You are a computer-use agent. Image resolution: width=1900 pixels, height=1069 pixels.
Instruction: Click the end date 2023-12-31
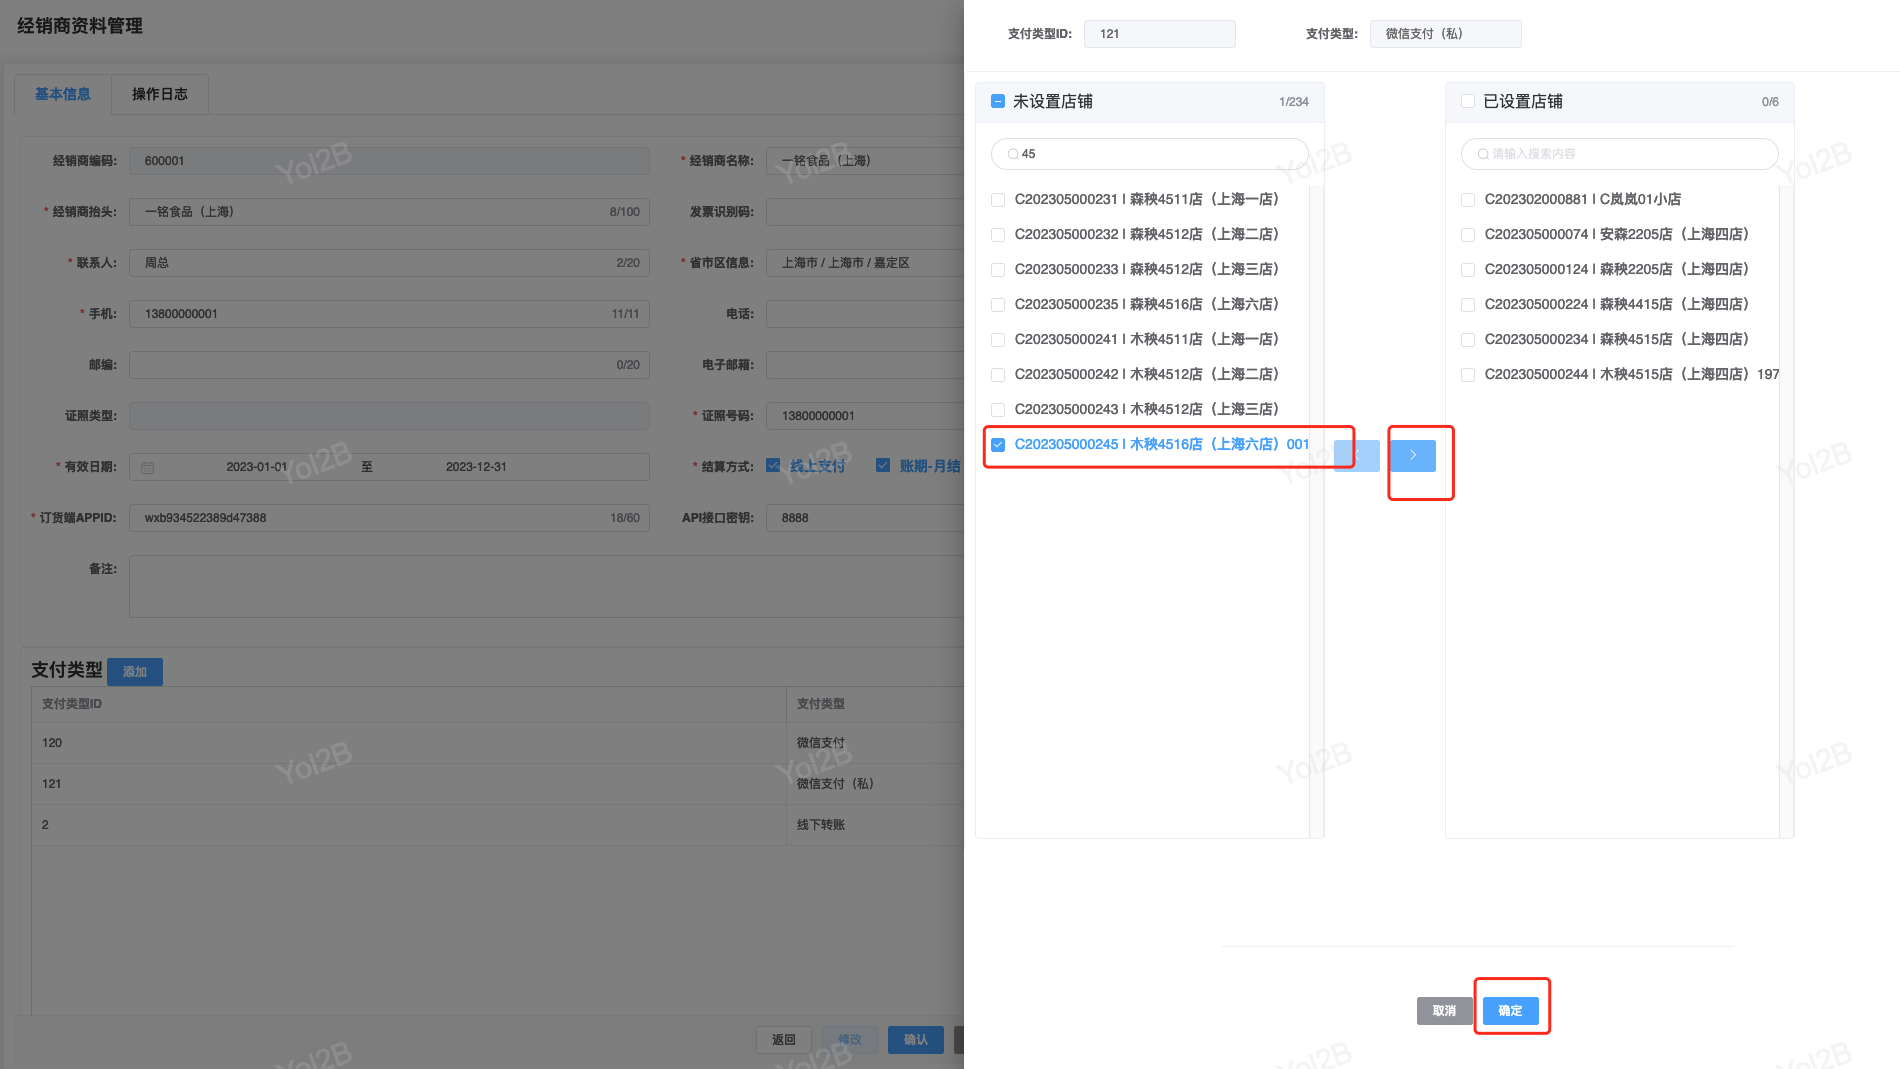click(476, 467)
